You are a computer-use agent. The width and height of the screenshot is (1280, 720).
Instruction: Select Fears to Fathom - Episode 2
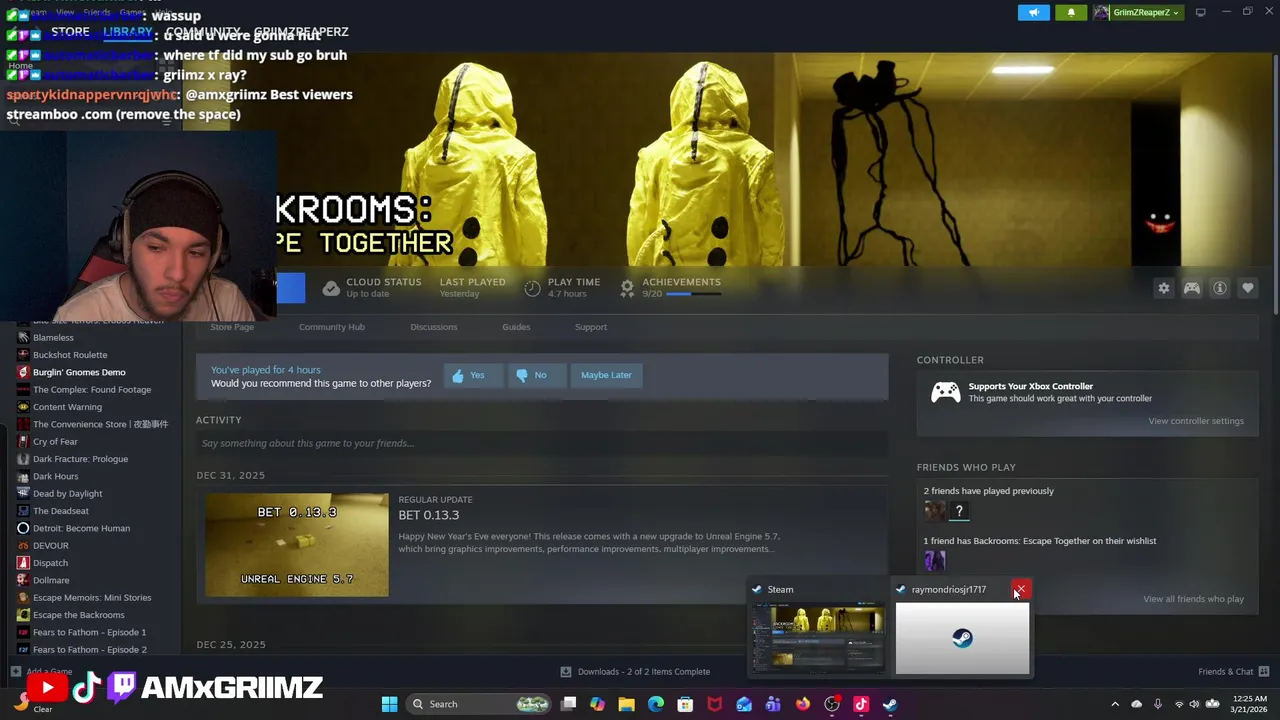(89, 650)
